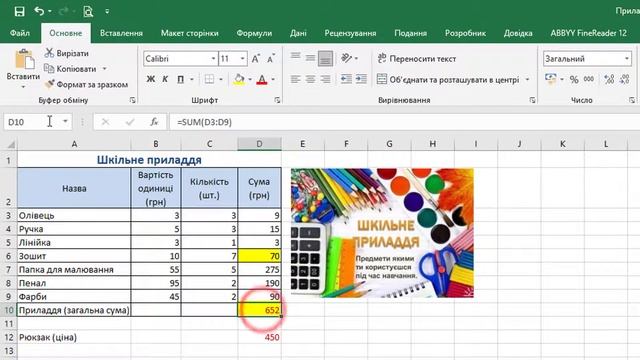Click decrease indent icon

click(346, 79)
